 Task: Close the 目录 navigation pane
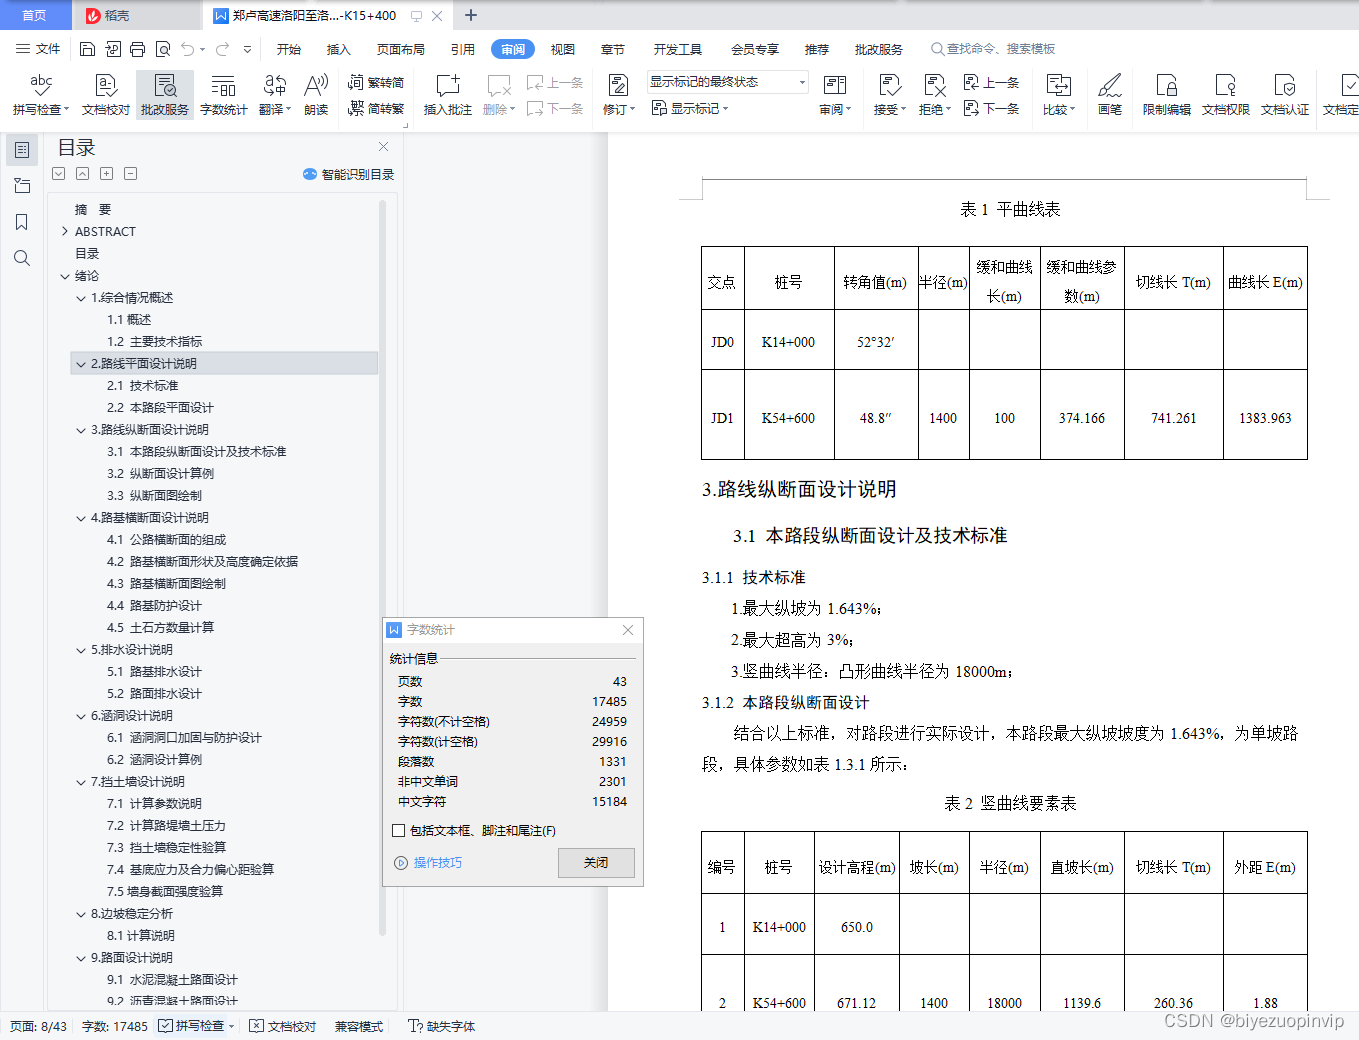(x=383, y=146)
